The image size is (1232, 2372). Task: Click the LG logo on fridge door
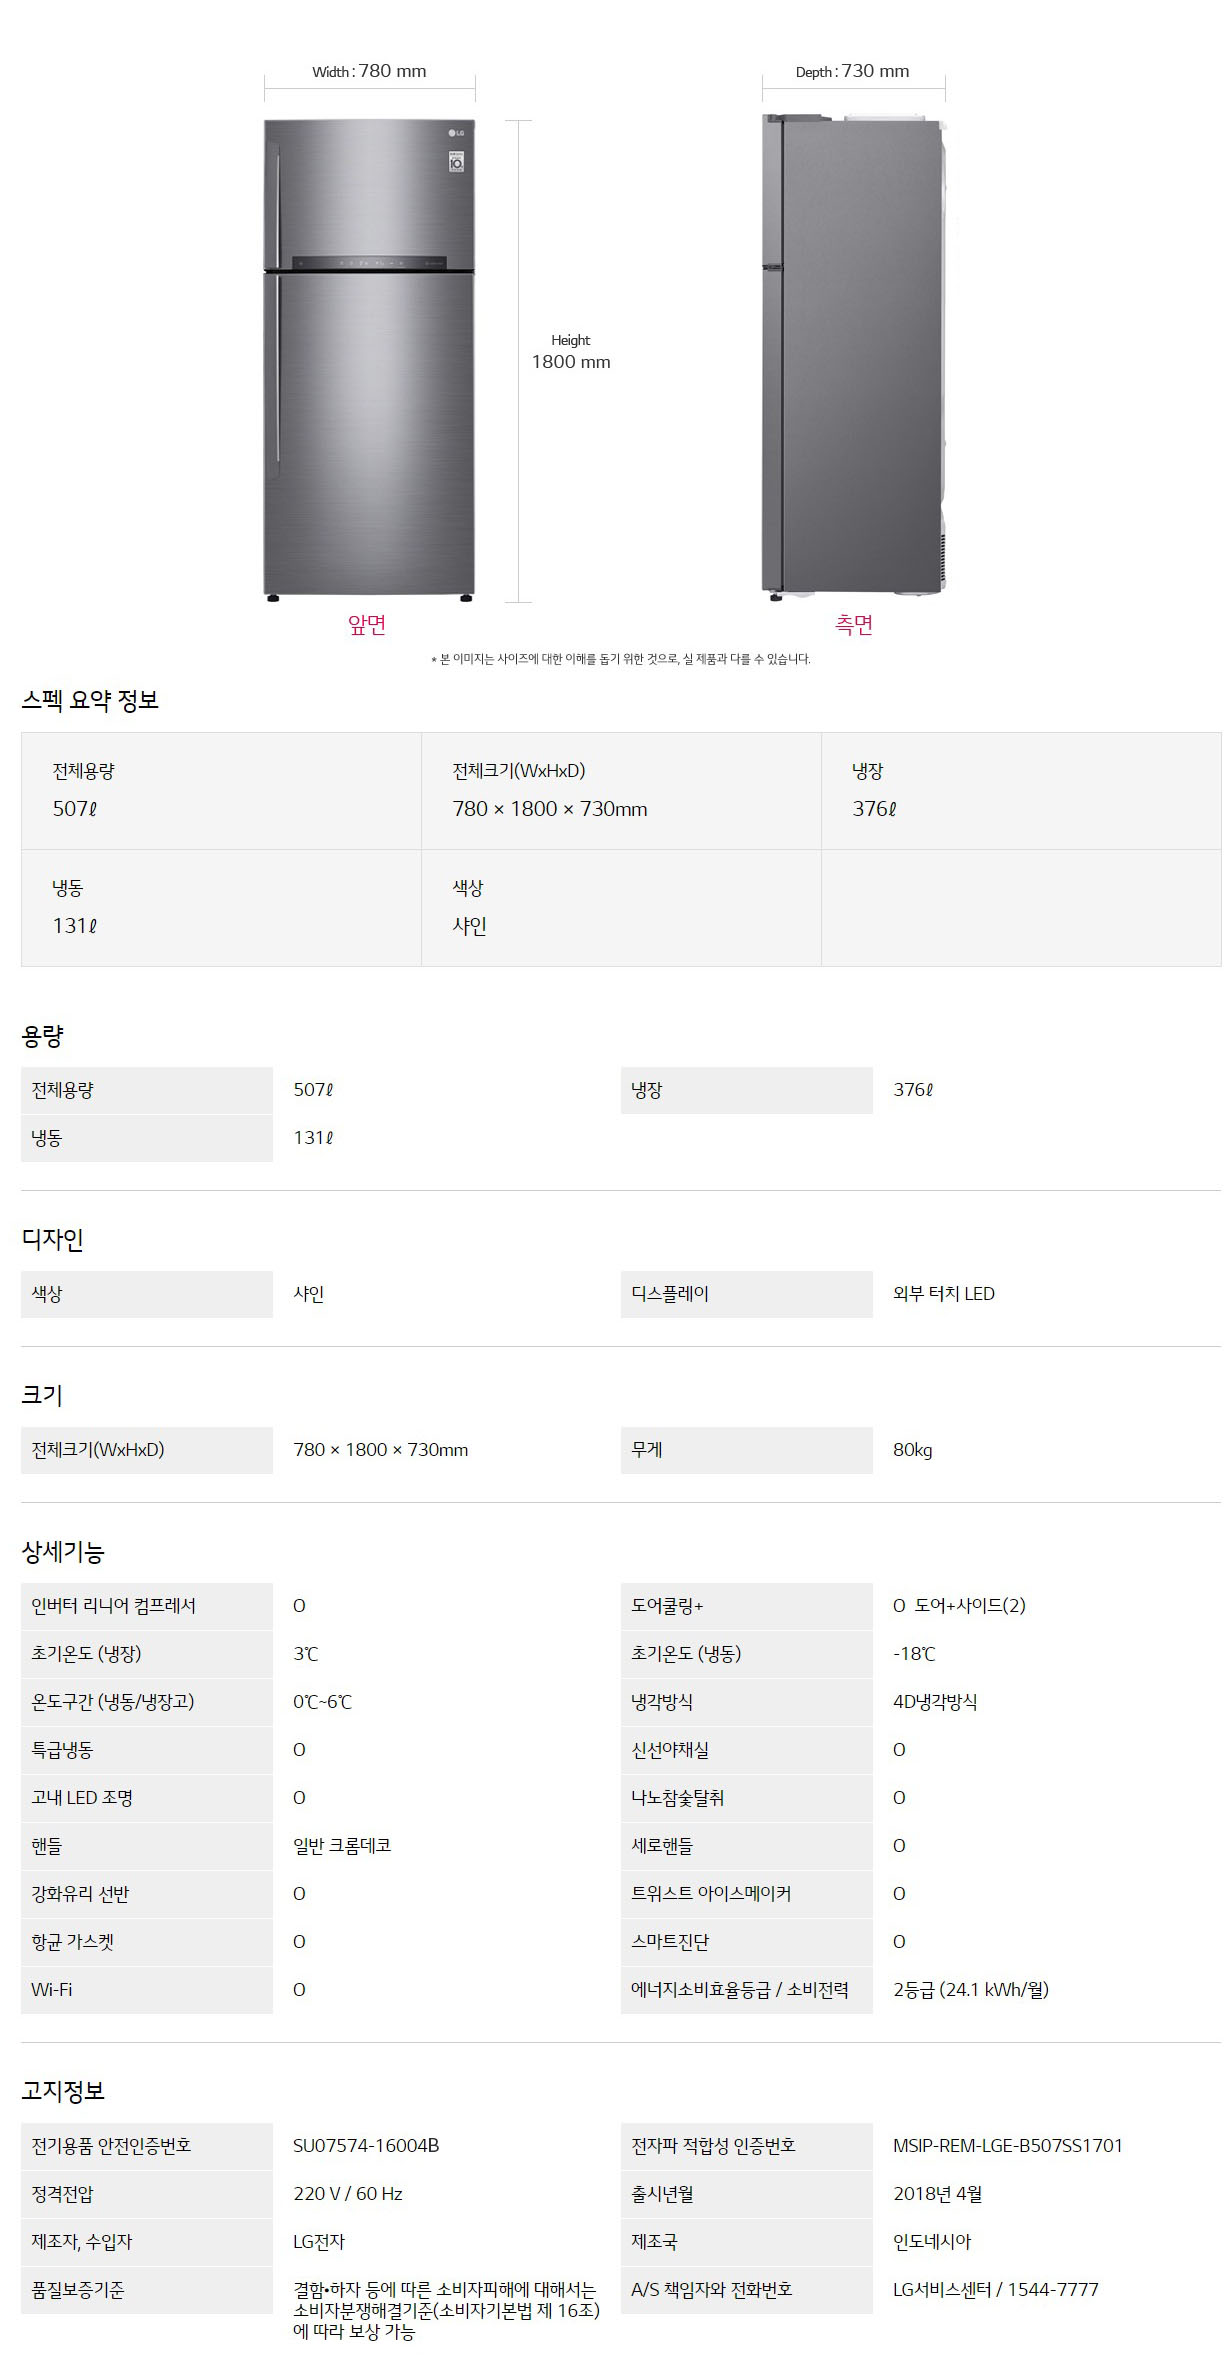456,132
